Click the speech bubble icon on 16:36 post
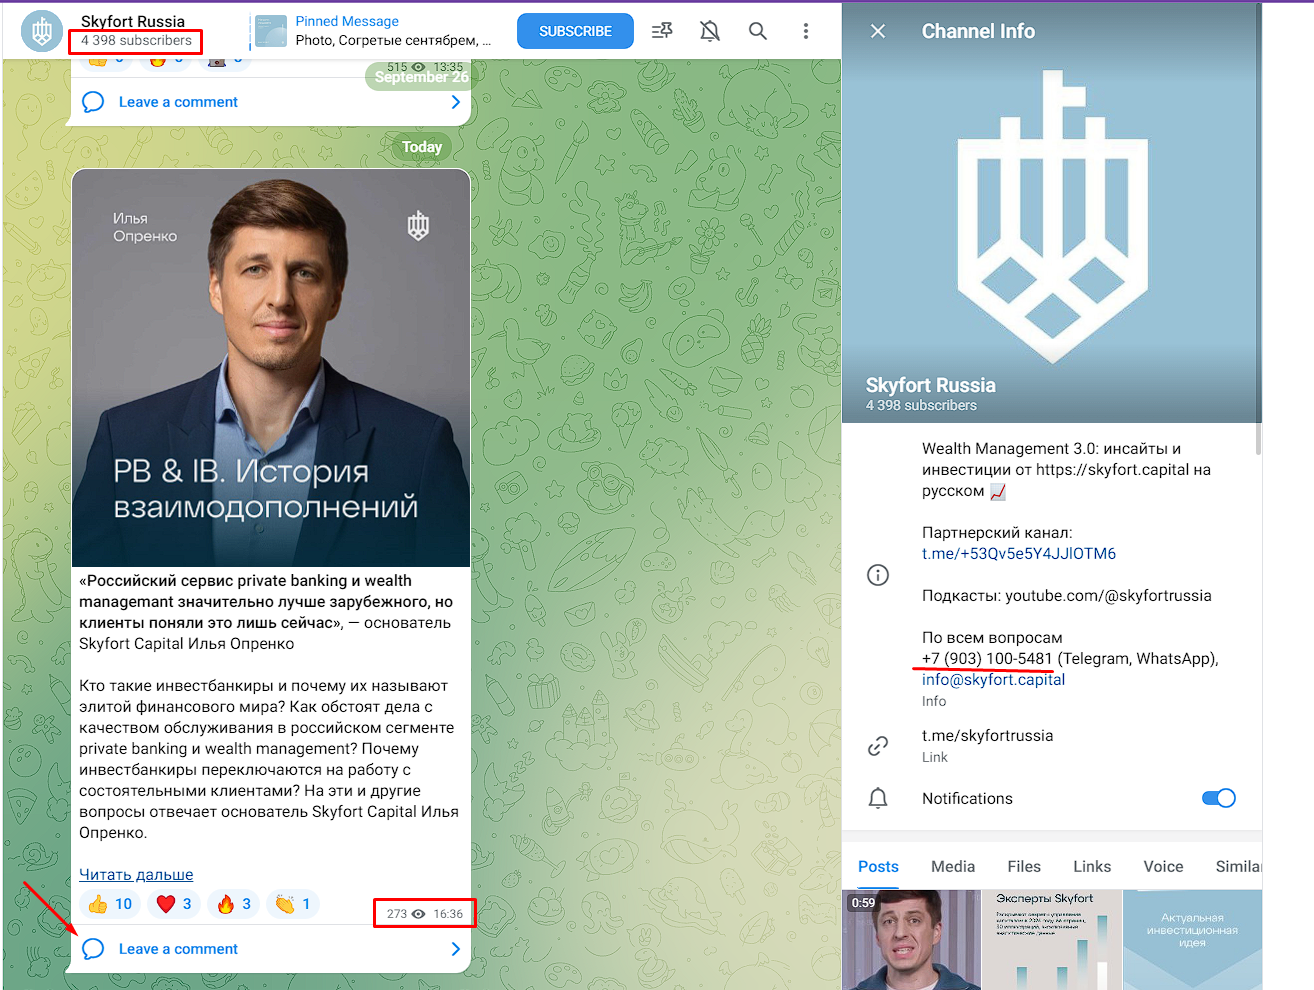This screenshot has width=1314, height=990. [93, 949]
